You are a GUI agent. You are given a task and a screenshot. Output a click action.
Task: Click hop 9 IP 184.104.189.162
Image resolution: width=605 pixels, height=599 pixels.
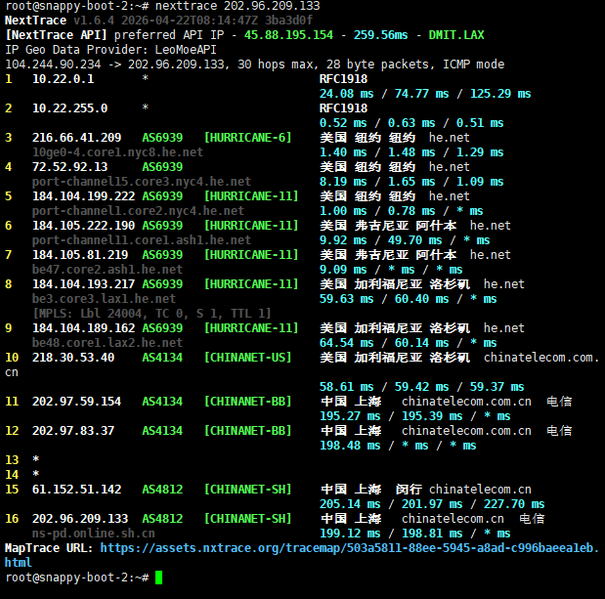click(x=83, y=328)
